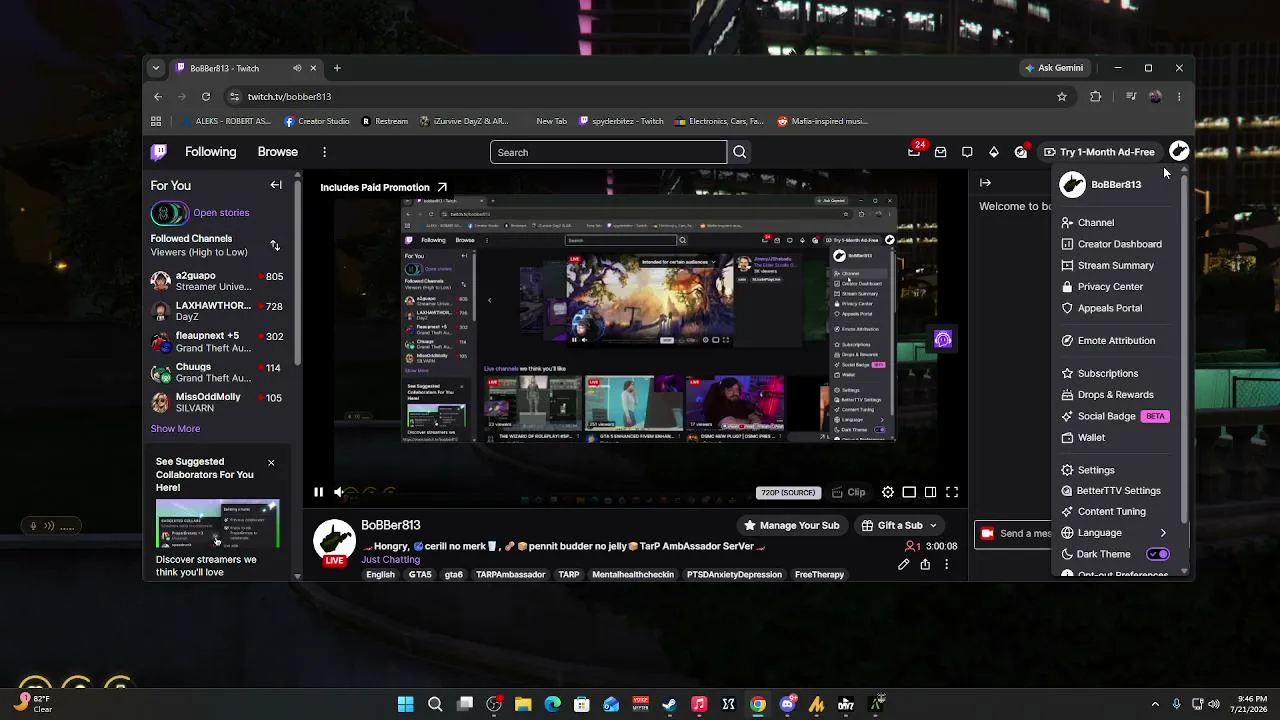
Task: Click the search magnifier button
Action: coord(740,152)
